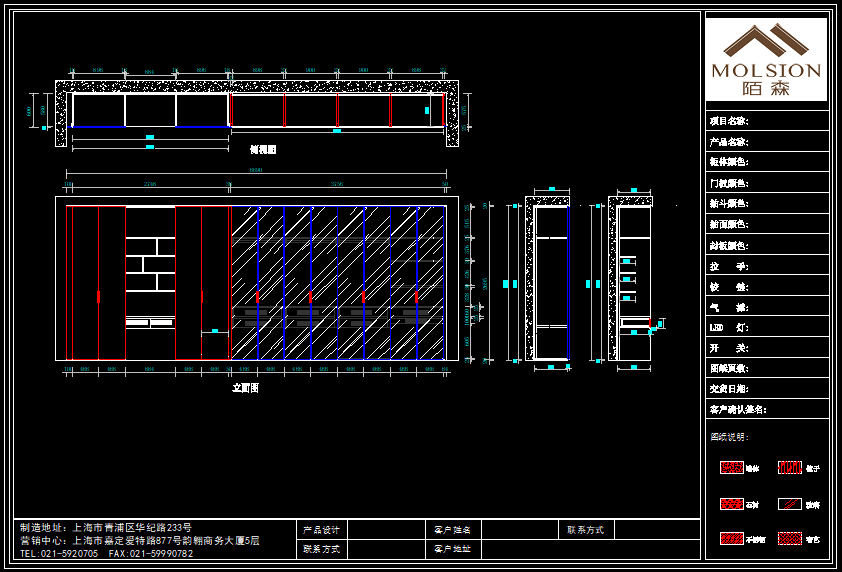Click the 客户地址 cell in bottom table
The height and width of the screenshot is (572, 842).
pyautogui.click(x=453, y=549)
